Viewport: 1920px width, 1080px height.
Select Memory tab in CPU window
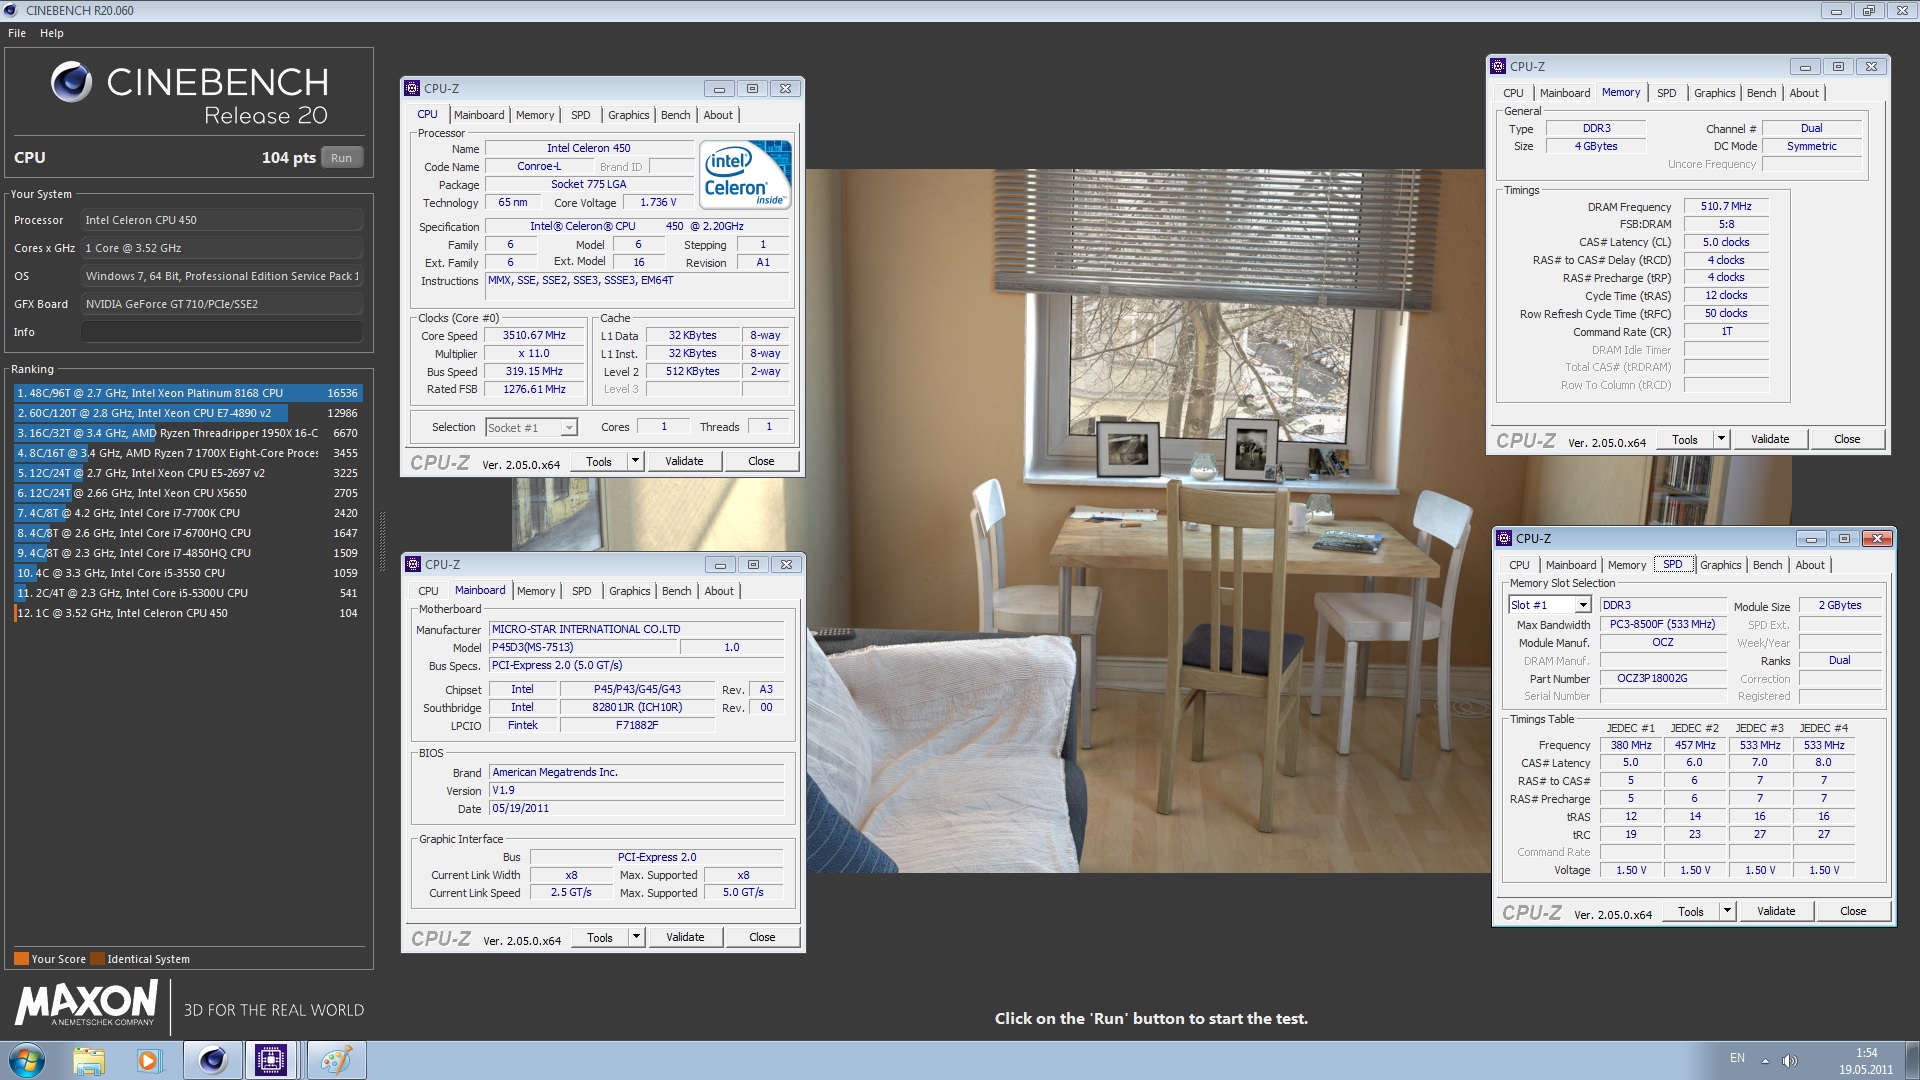(535, 115)
